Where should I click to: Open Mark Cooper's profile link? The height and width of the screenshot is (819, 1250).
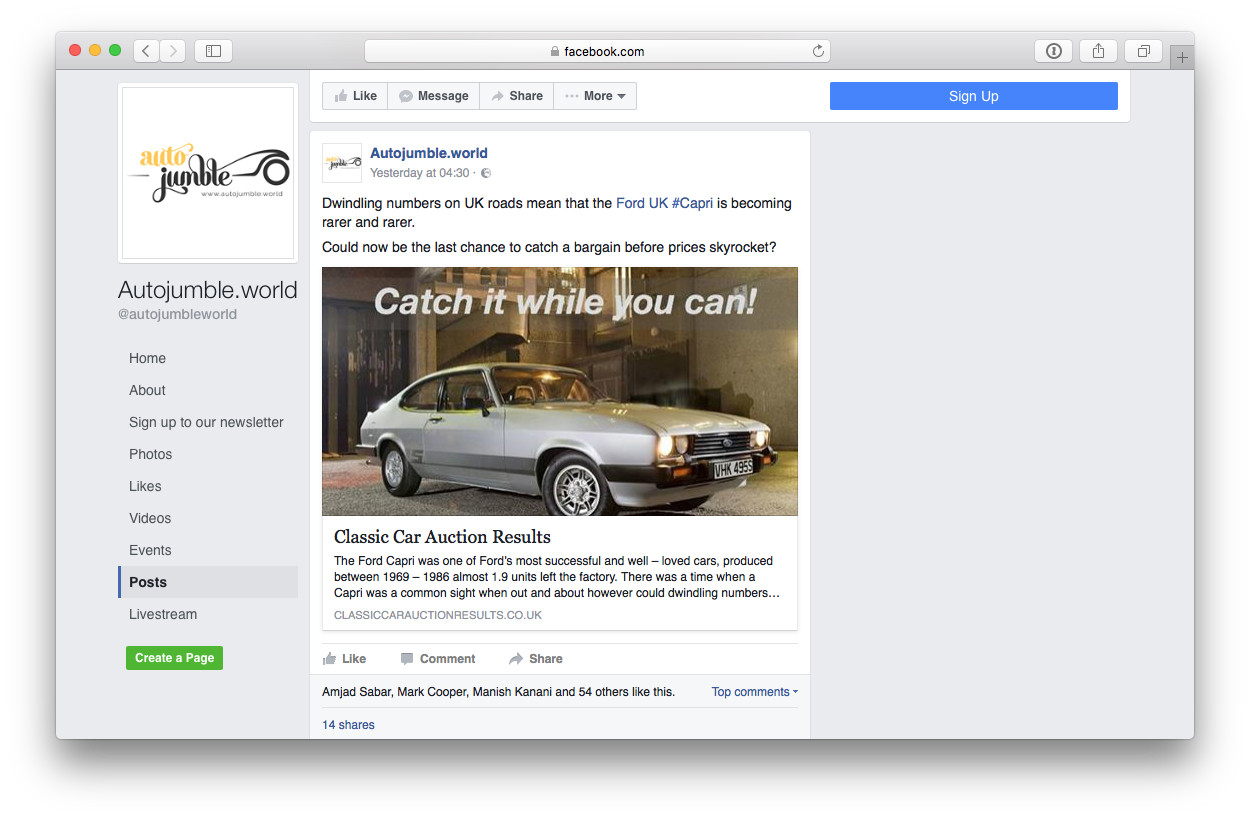coord(431,691)
